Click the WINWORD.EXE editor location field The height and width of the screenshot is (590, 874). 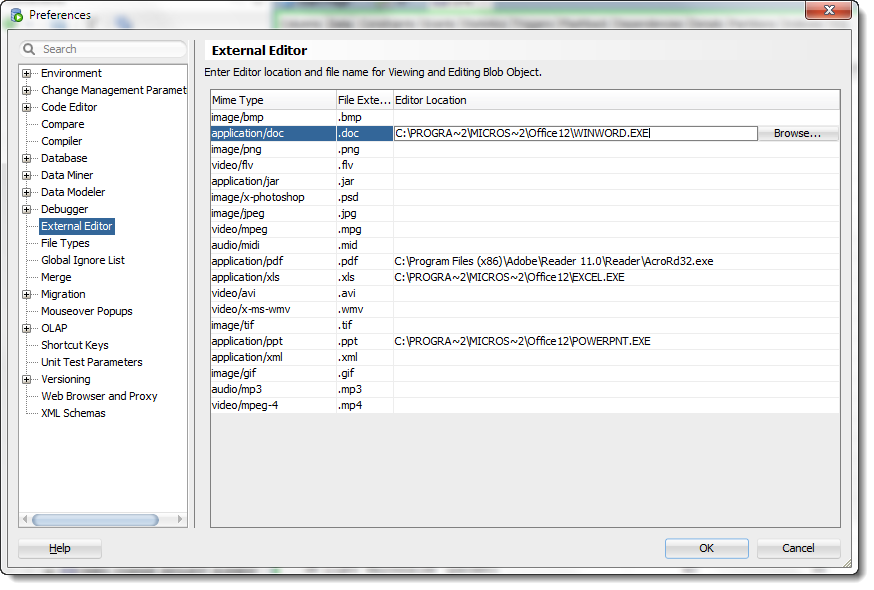(x=575, y=134)
